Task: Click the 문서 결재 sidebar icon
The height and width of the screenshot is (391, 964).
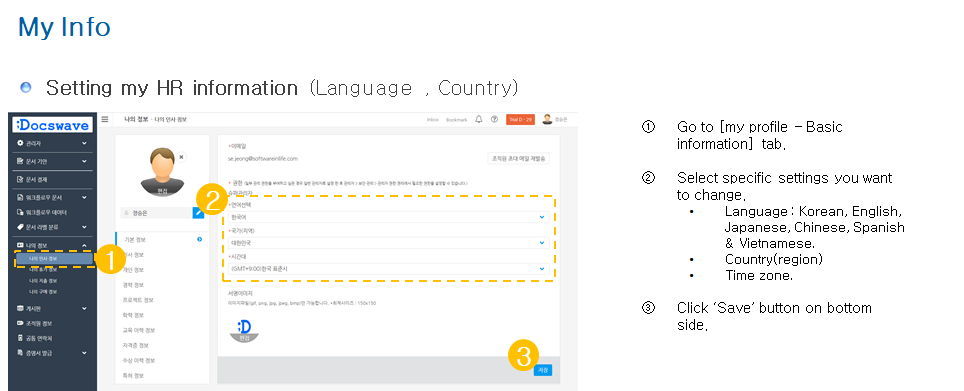Action: point(20,180)
